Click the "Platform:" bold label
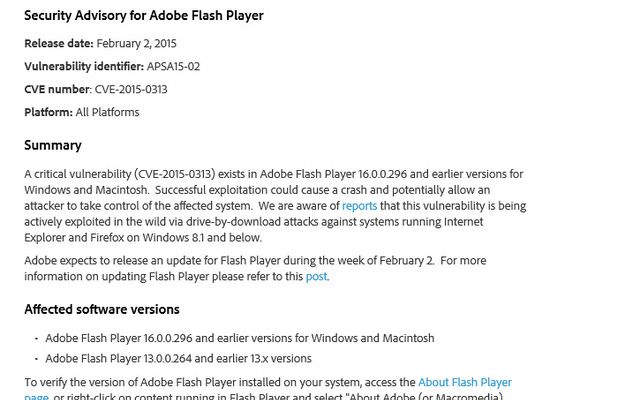 pos(49,112)
